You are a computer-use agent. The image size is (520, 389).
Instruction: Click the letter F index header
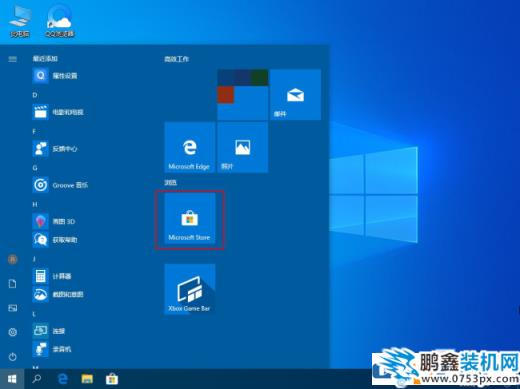coord(34,132)
